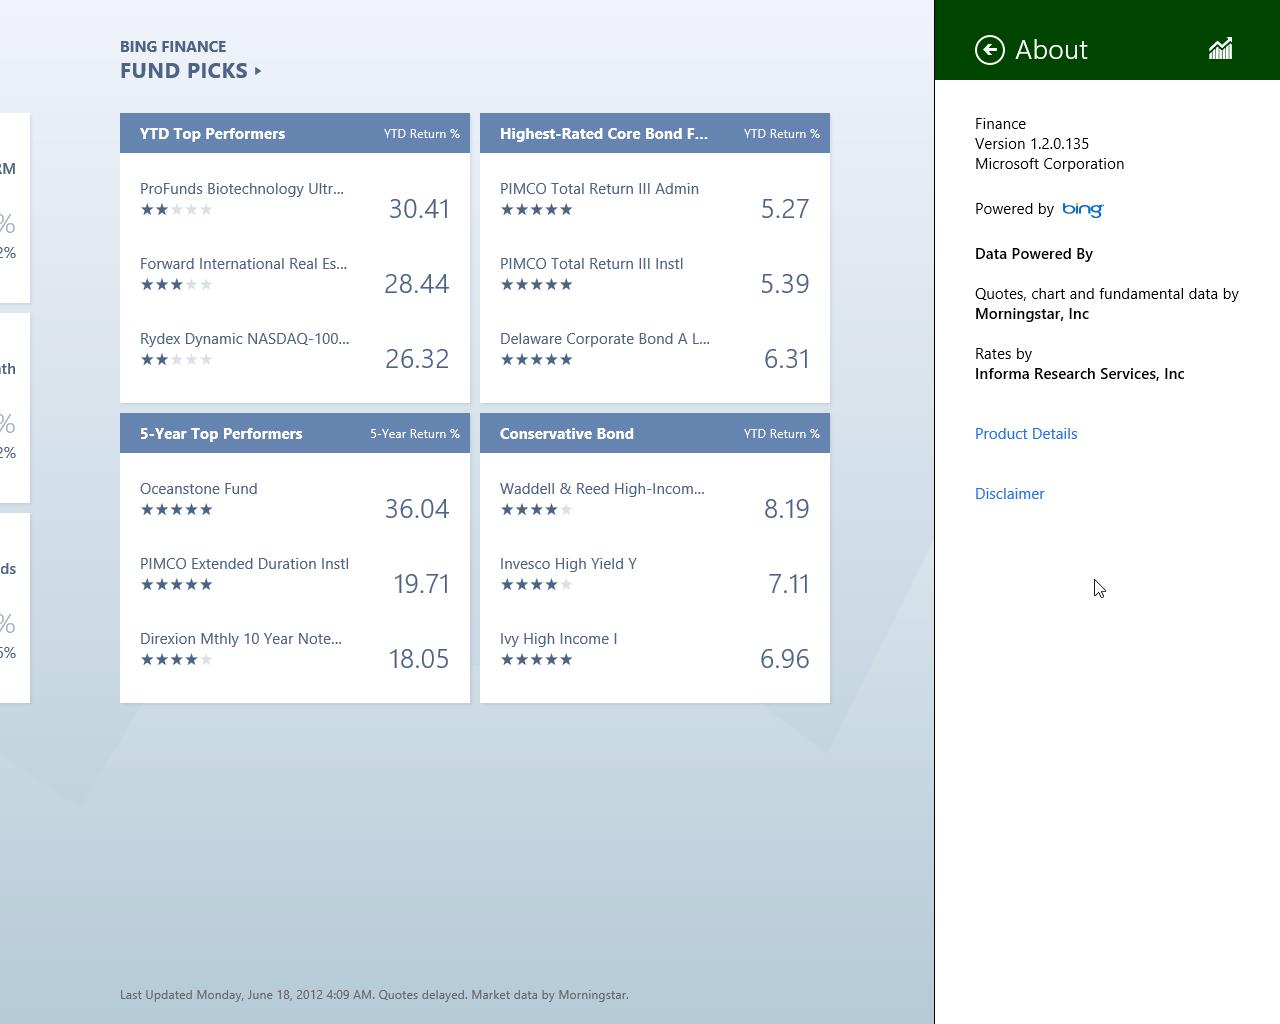Click Data Powered By heading
The height and width of the screenshot is (1024, 1280).
click(x=1034, y=254)
